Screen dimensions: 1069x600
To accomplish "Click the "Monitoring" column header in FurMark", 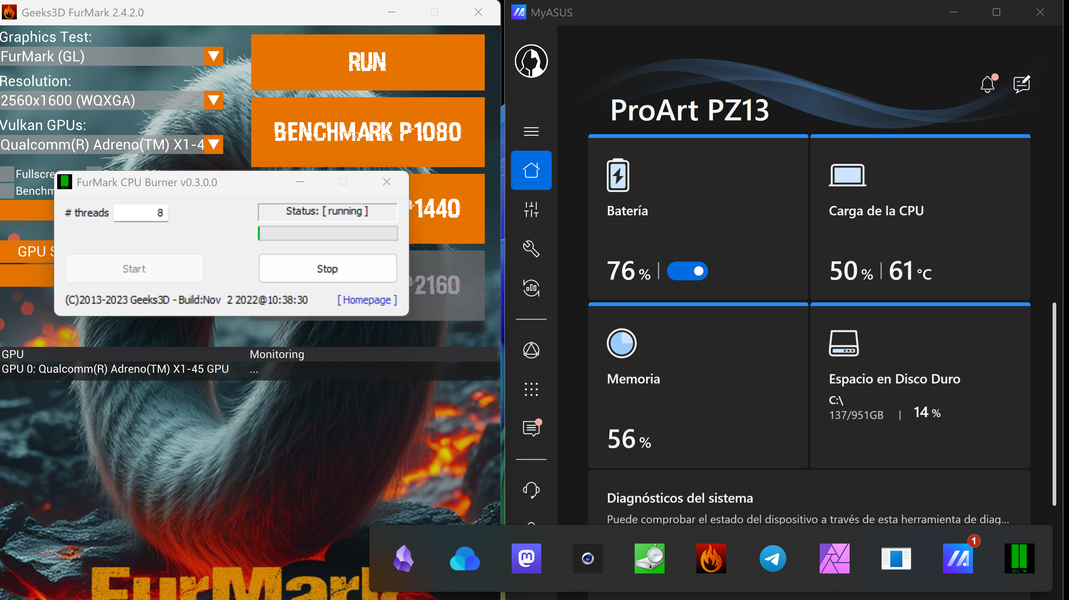I will tap(277, 355).
